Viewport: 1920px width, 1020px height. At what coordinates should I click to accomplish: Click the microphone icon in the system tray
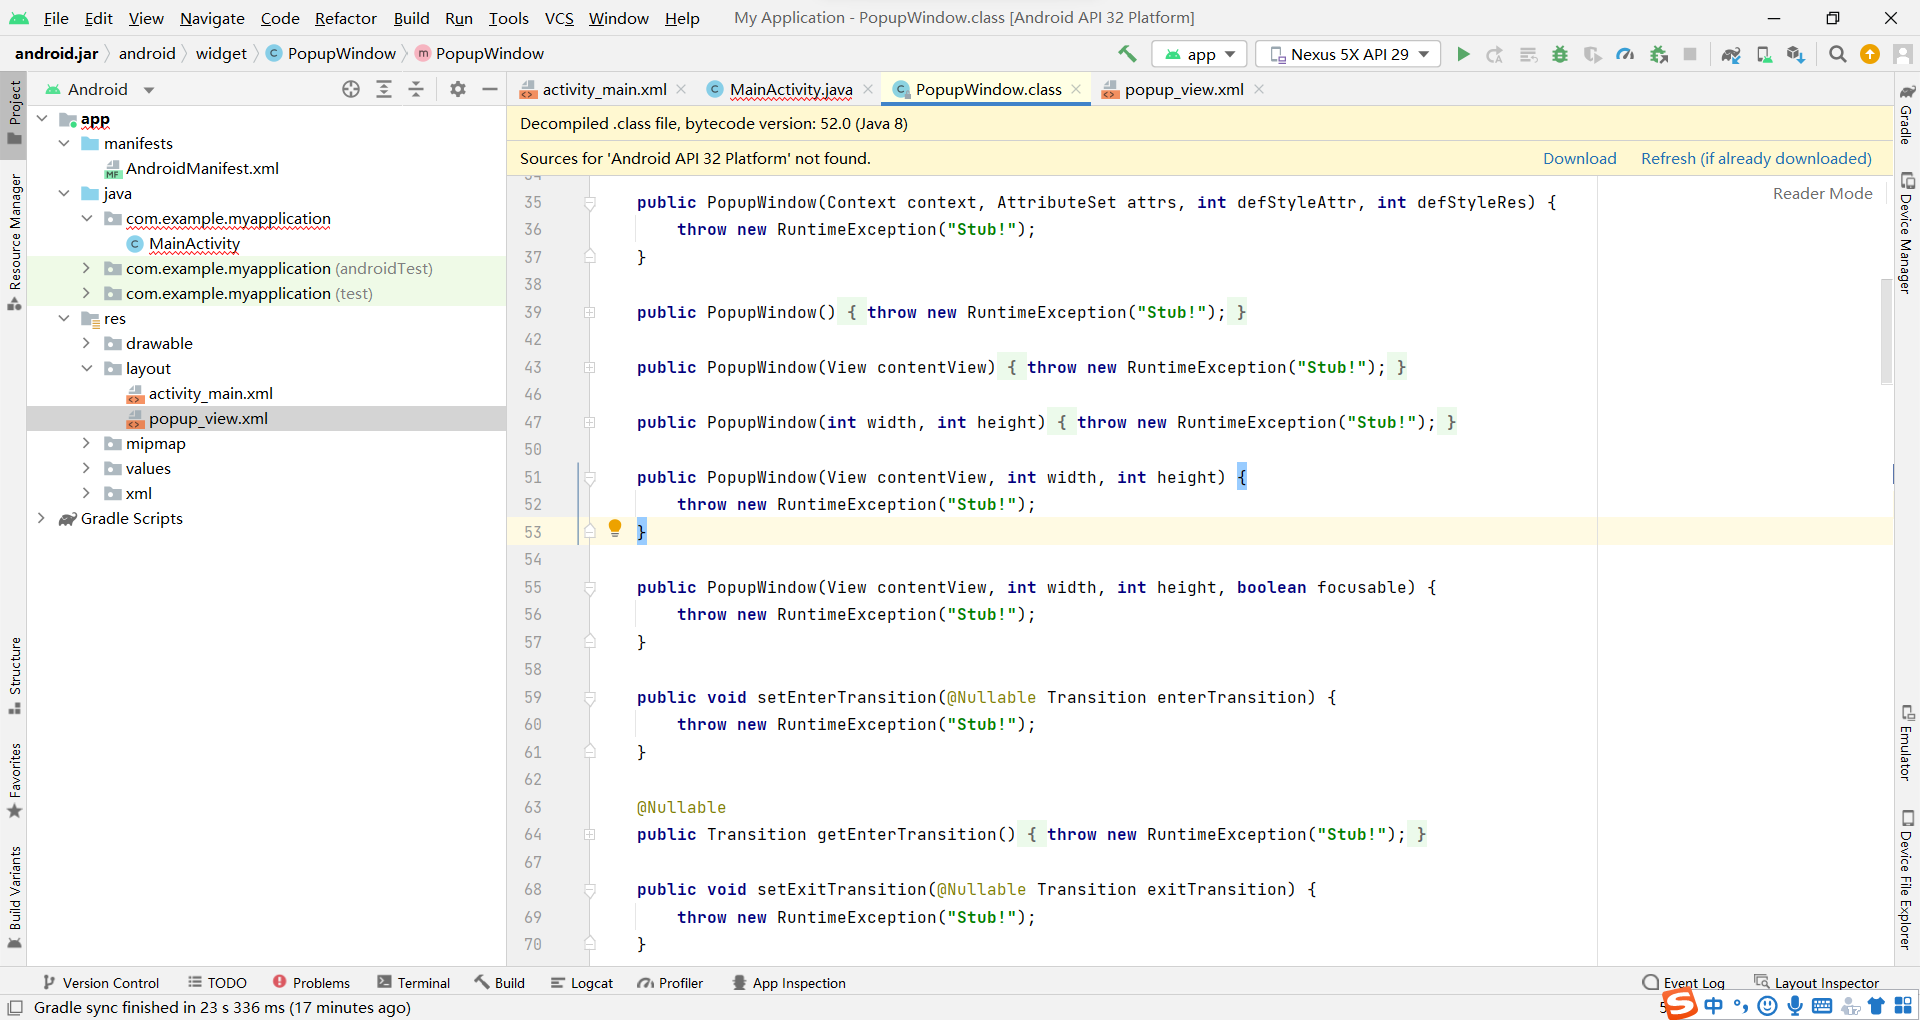pos(1795,1006)
